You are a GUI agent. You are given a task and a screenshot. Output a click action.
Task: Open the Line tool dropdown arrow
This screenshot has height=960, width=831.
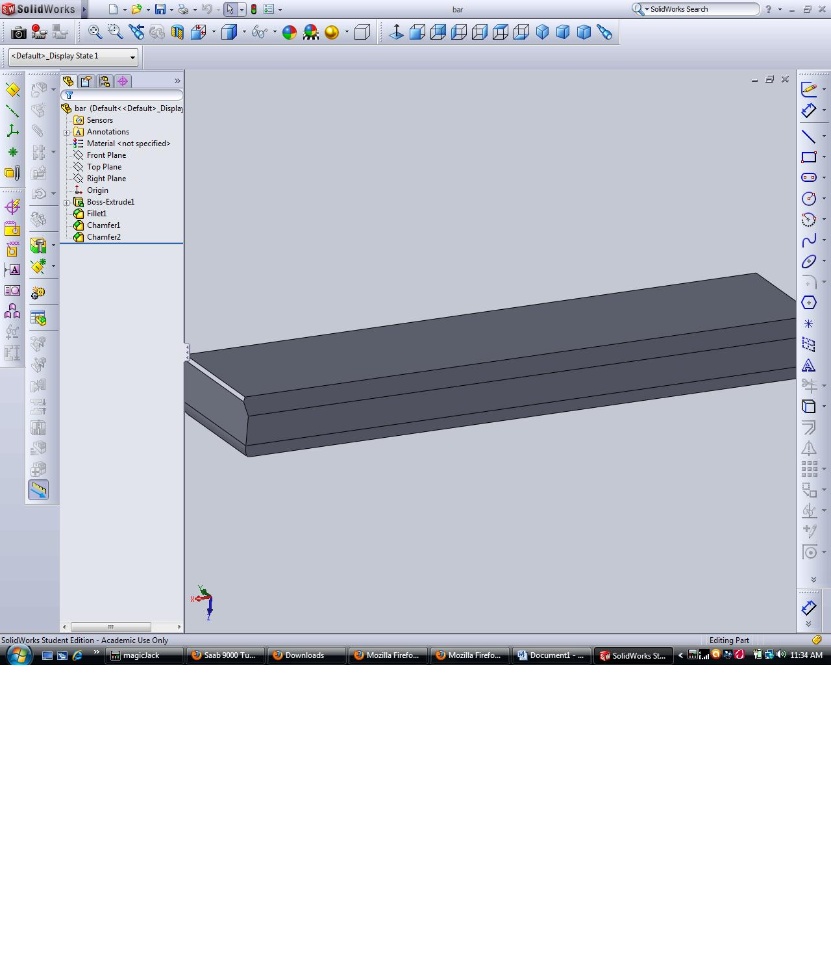coord(824,136)
